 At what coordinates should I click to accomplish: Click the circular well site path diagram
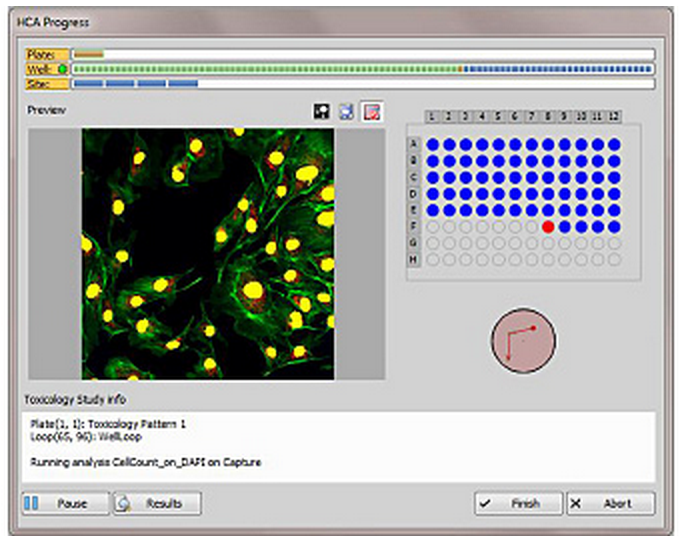pyautogui.click(x=523, y=340)
